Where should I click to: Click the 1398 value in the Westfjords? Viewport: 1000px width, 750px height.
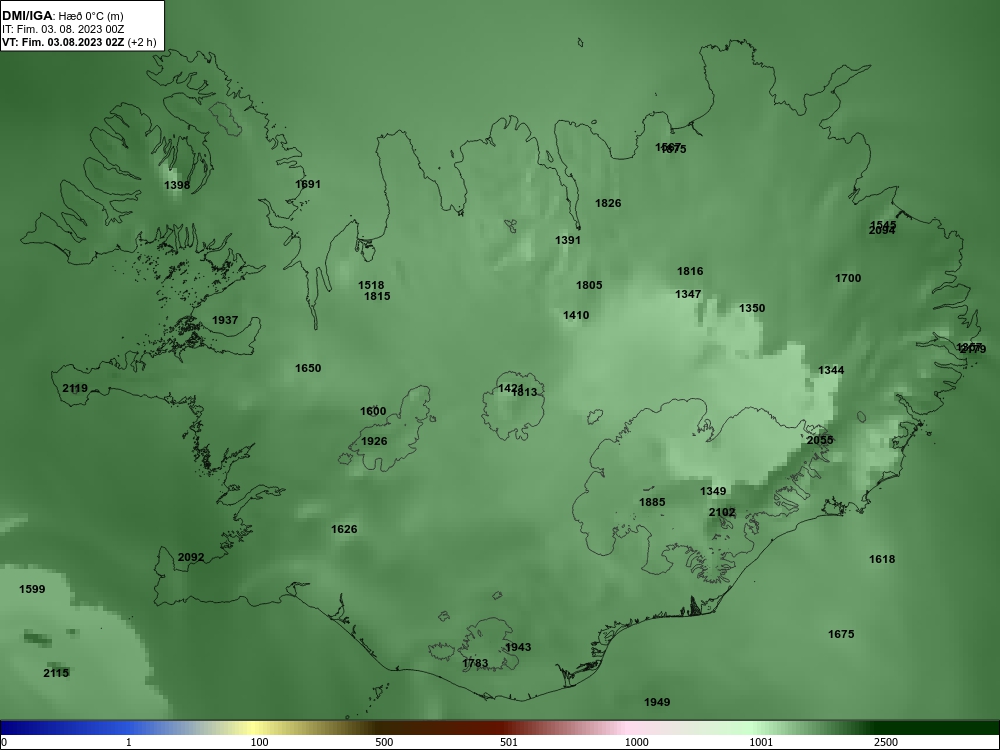point(177,185)
